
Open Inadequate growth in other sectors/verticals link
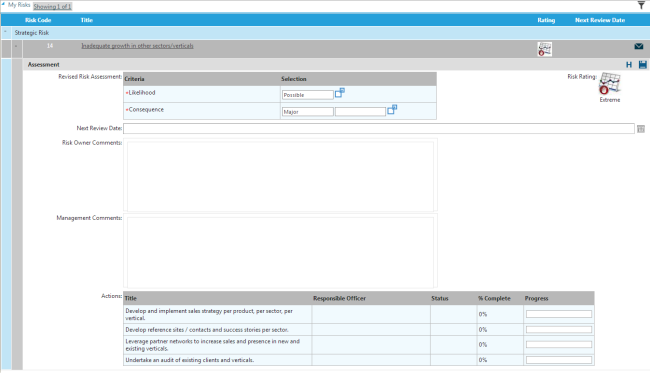(x=137, y=46)
